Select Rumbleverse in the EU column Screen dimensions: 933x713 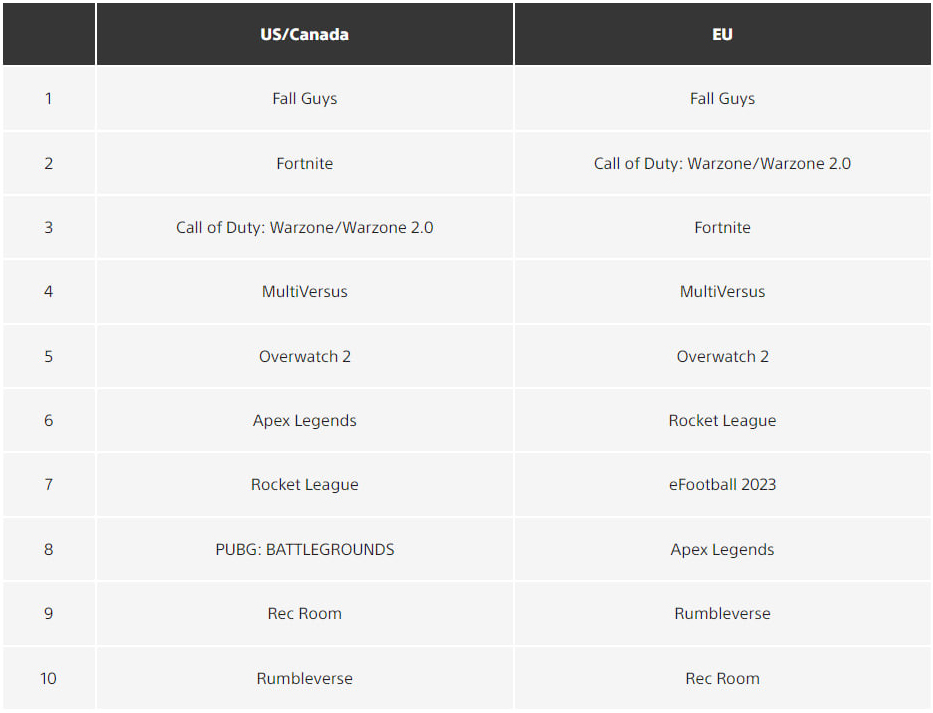(x=722, y=614)
